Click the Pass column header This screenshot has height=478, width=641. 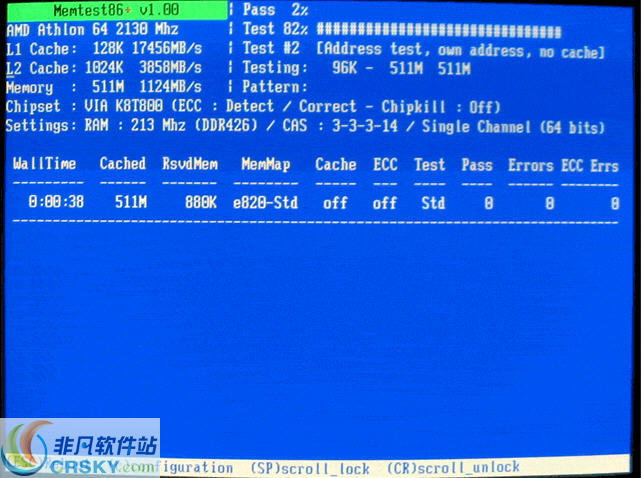tap(477, 166)
